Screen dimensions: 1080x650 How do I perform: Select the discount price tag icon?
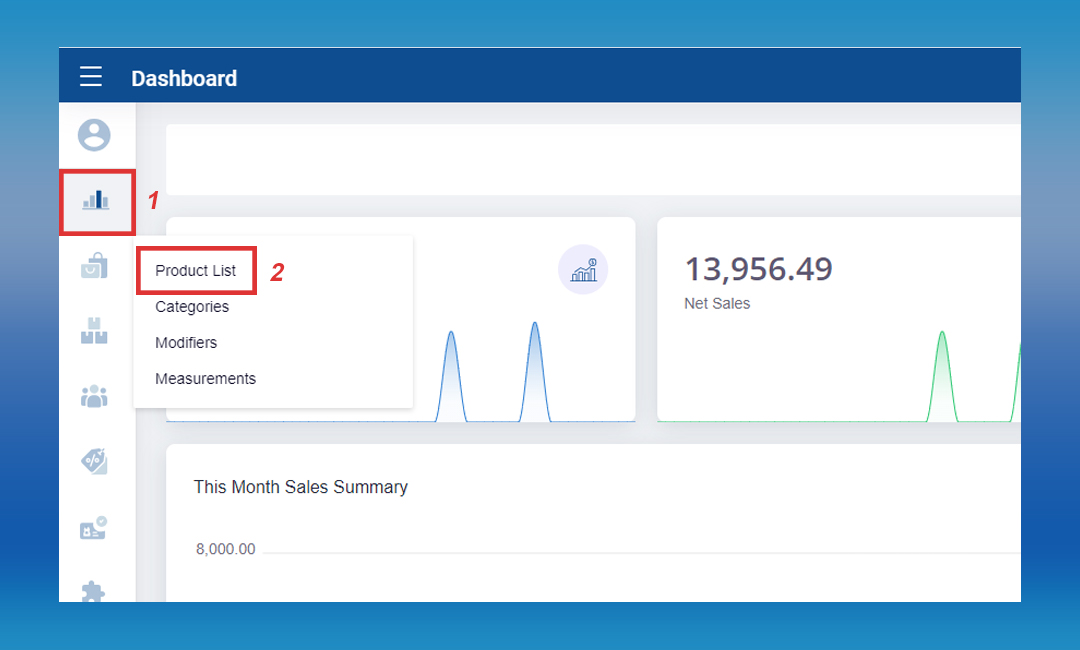(94, 461)
